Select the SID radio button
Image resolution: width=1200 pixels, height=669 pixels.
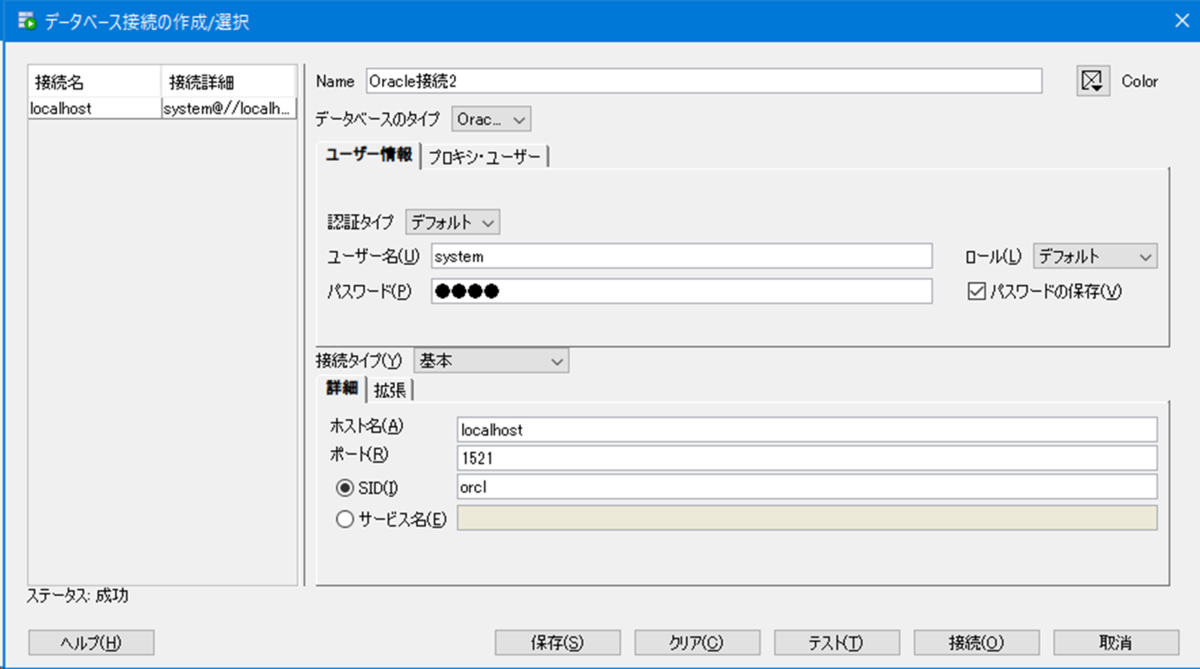pos(345,487)
